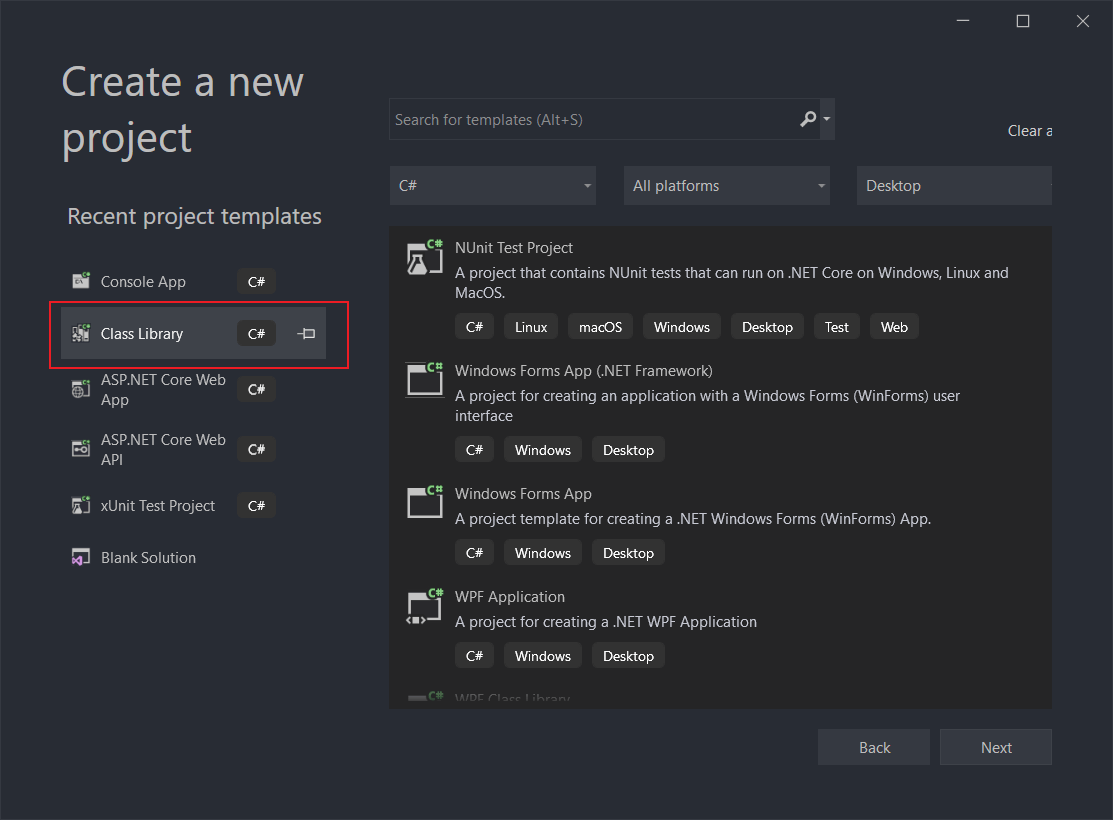Screen dimensions: 1113x820
Task: Click the Back button
Action: point(873,747)
